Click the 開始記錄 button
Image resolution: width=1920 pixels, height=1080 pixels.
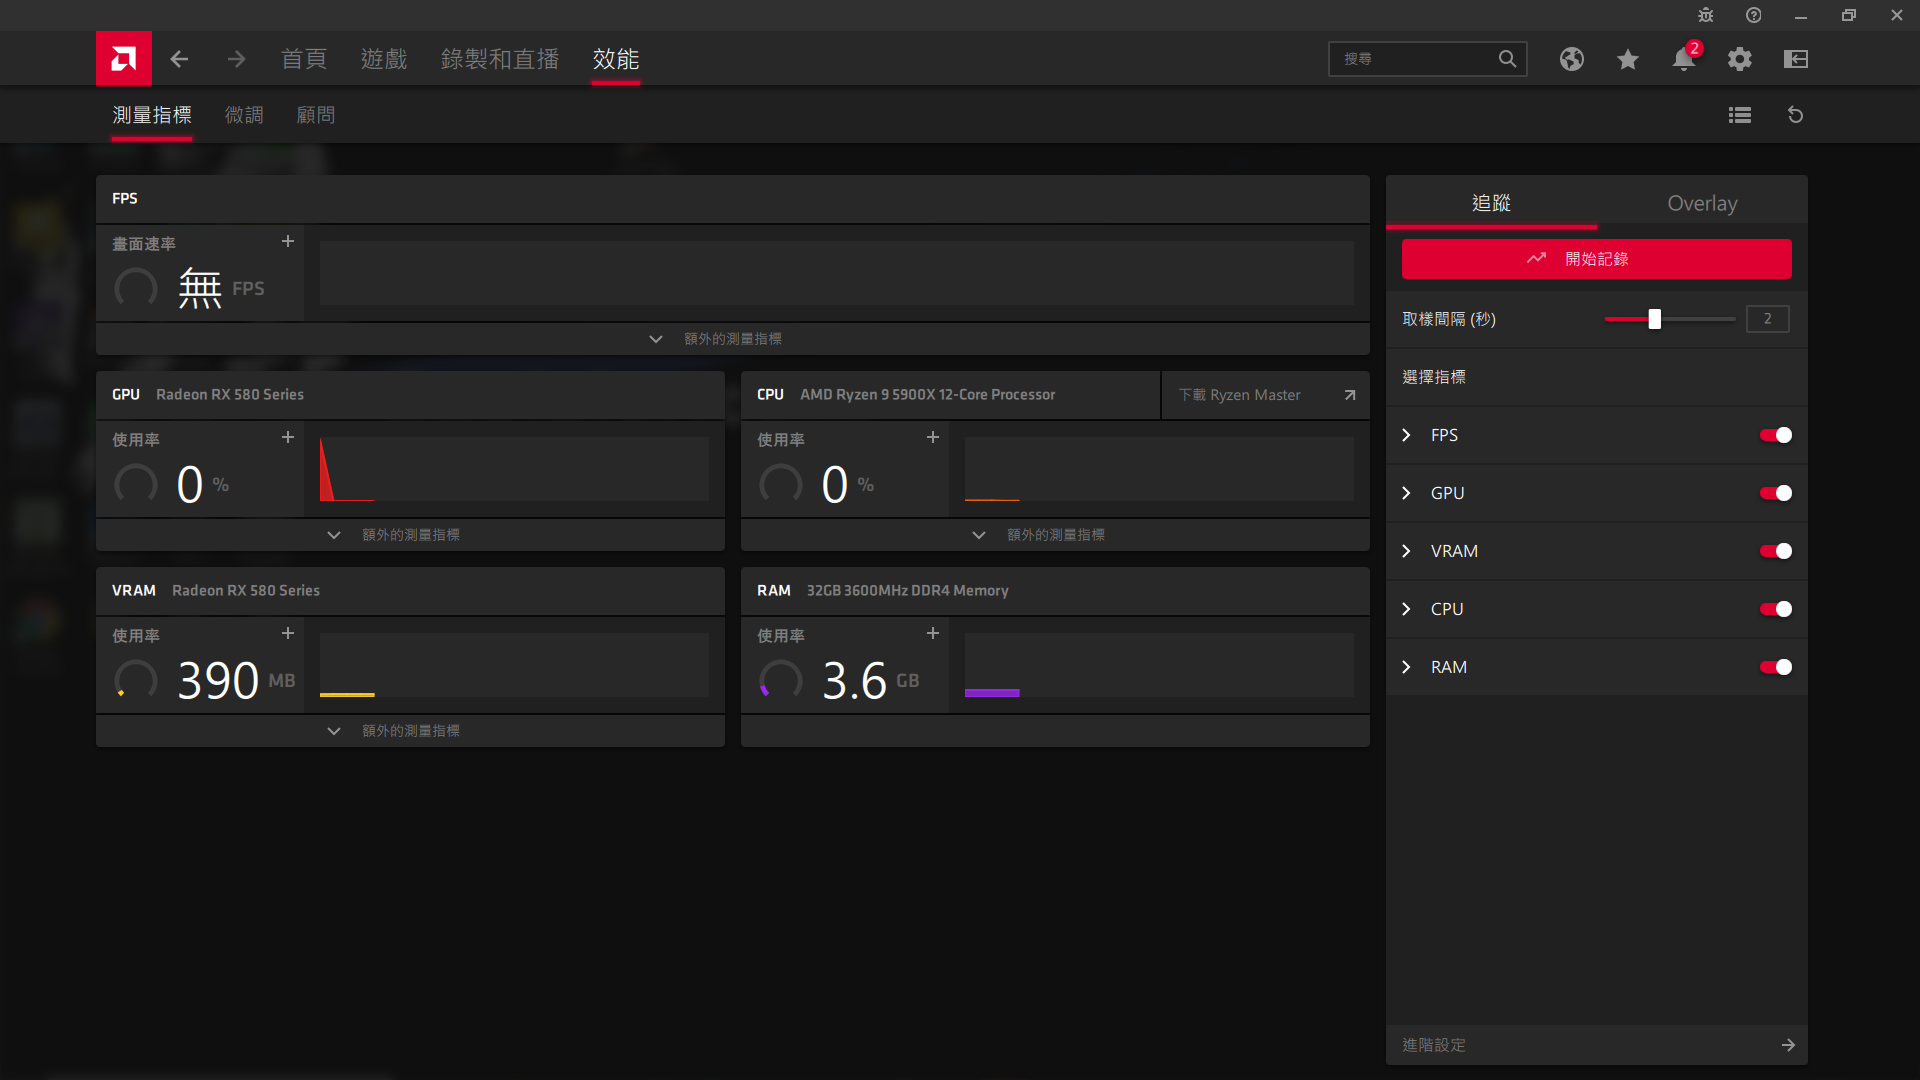1597,259
